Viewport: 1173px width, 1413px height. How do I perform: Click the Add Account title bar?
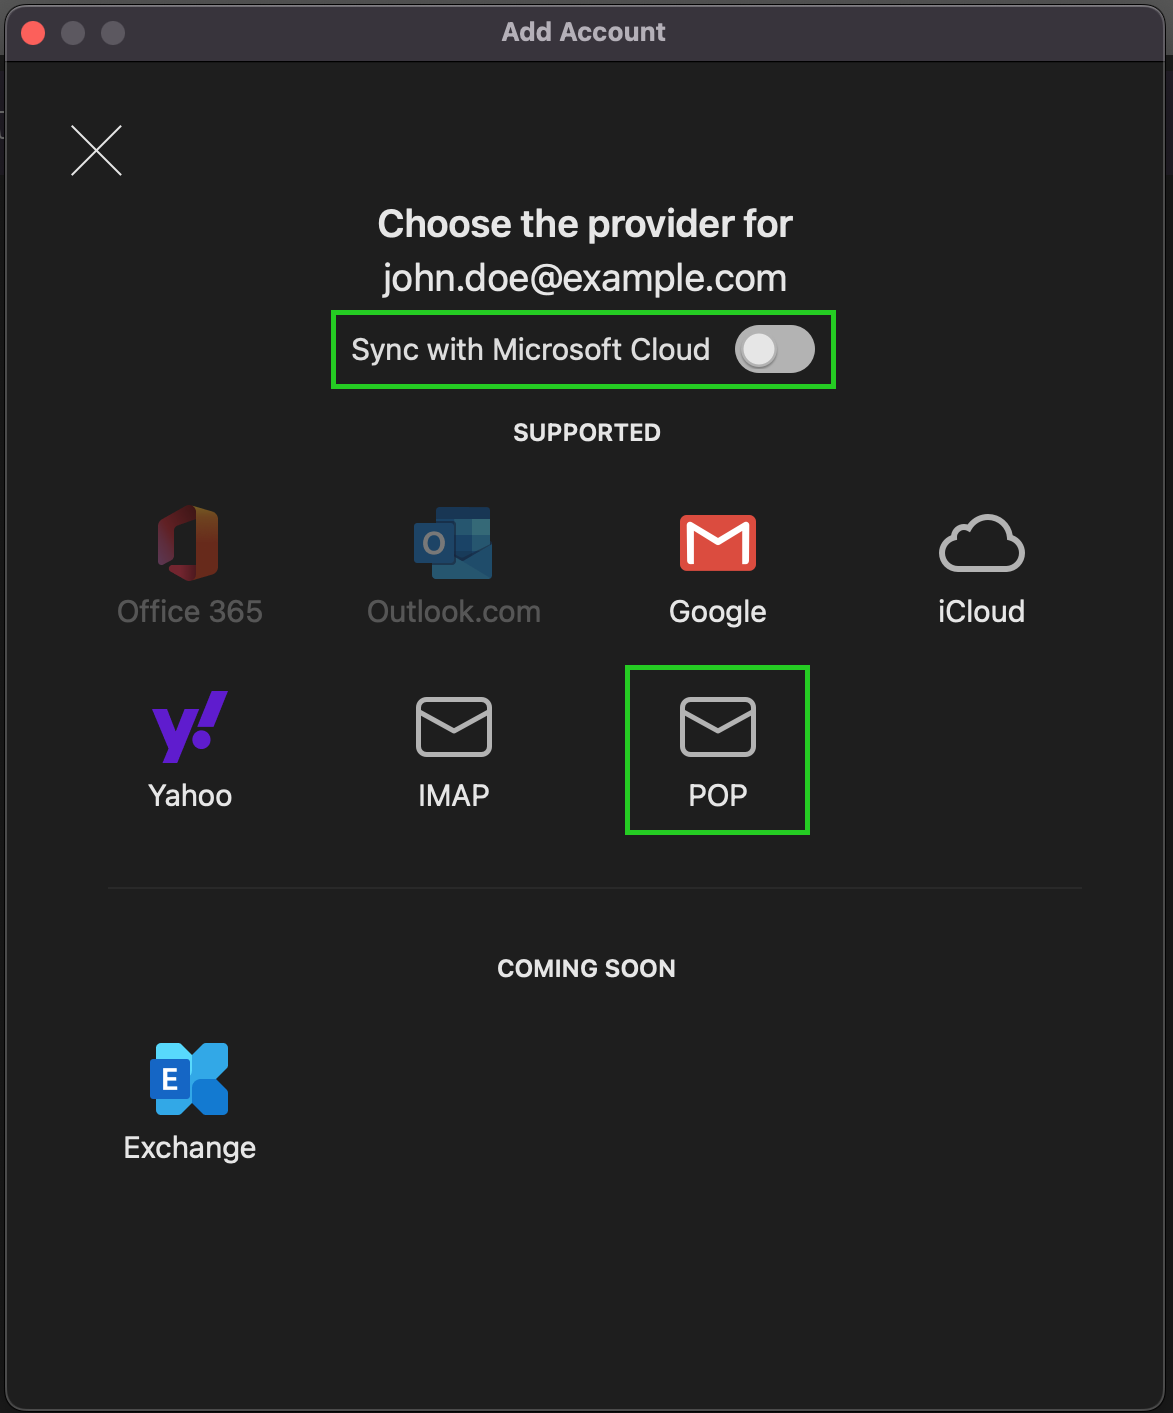pyautogui.click(x=584, y=32)
